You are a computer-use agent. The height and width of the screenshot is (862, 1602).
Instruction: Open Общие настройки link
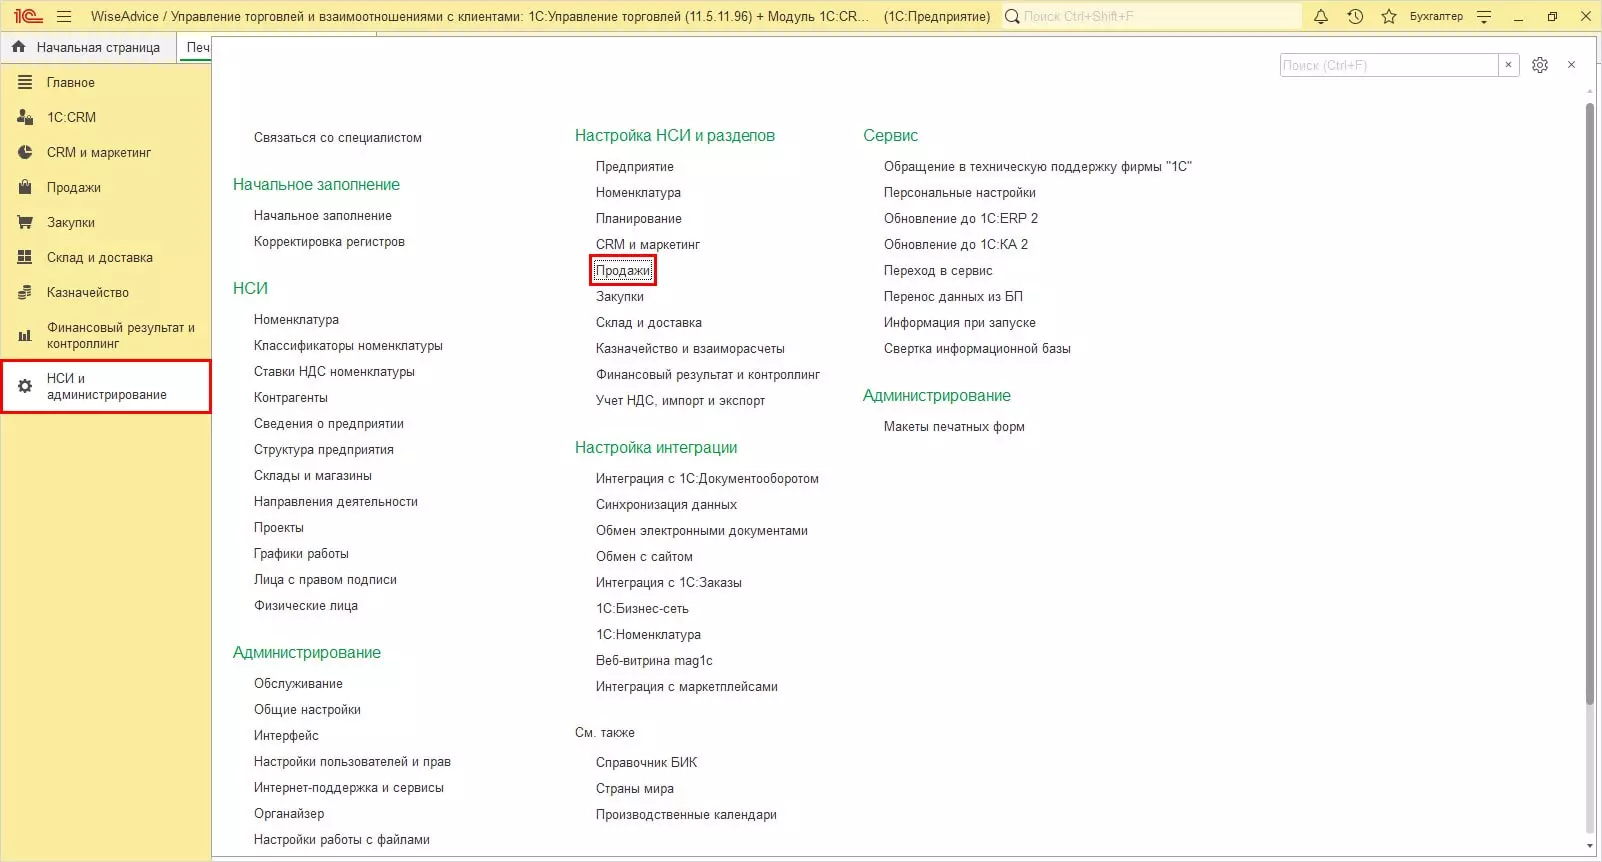point(307,709)
